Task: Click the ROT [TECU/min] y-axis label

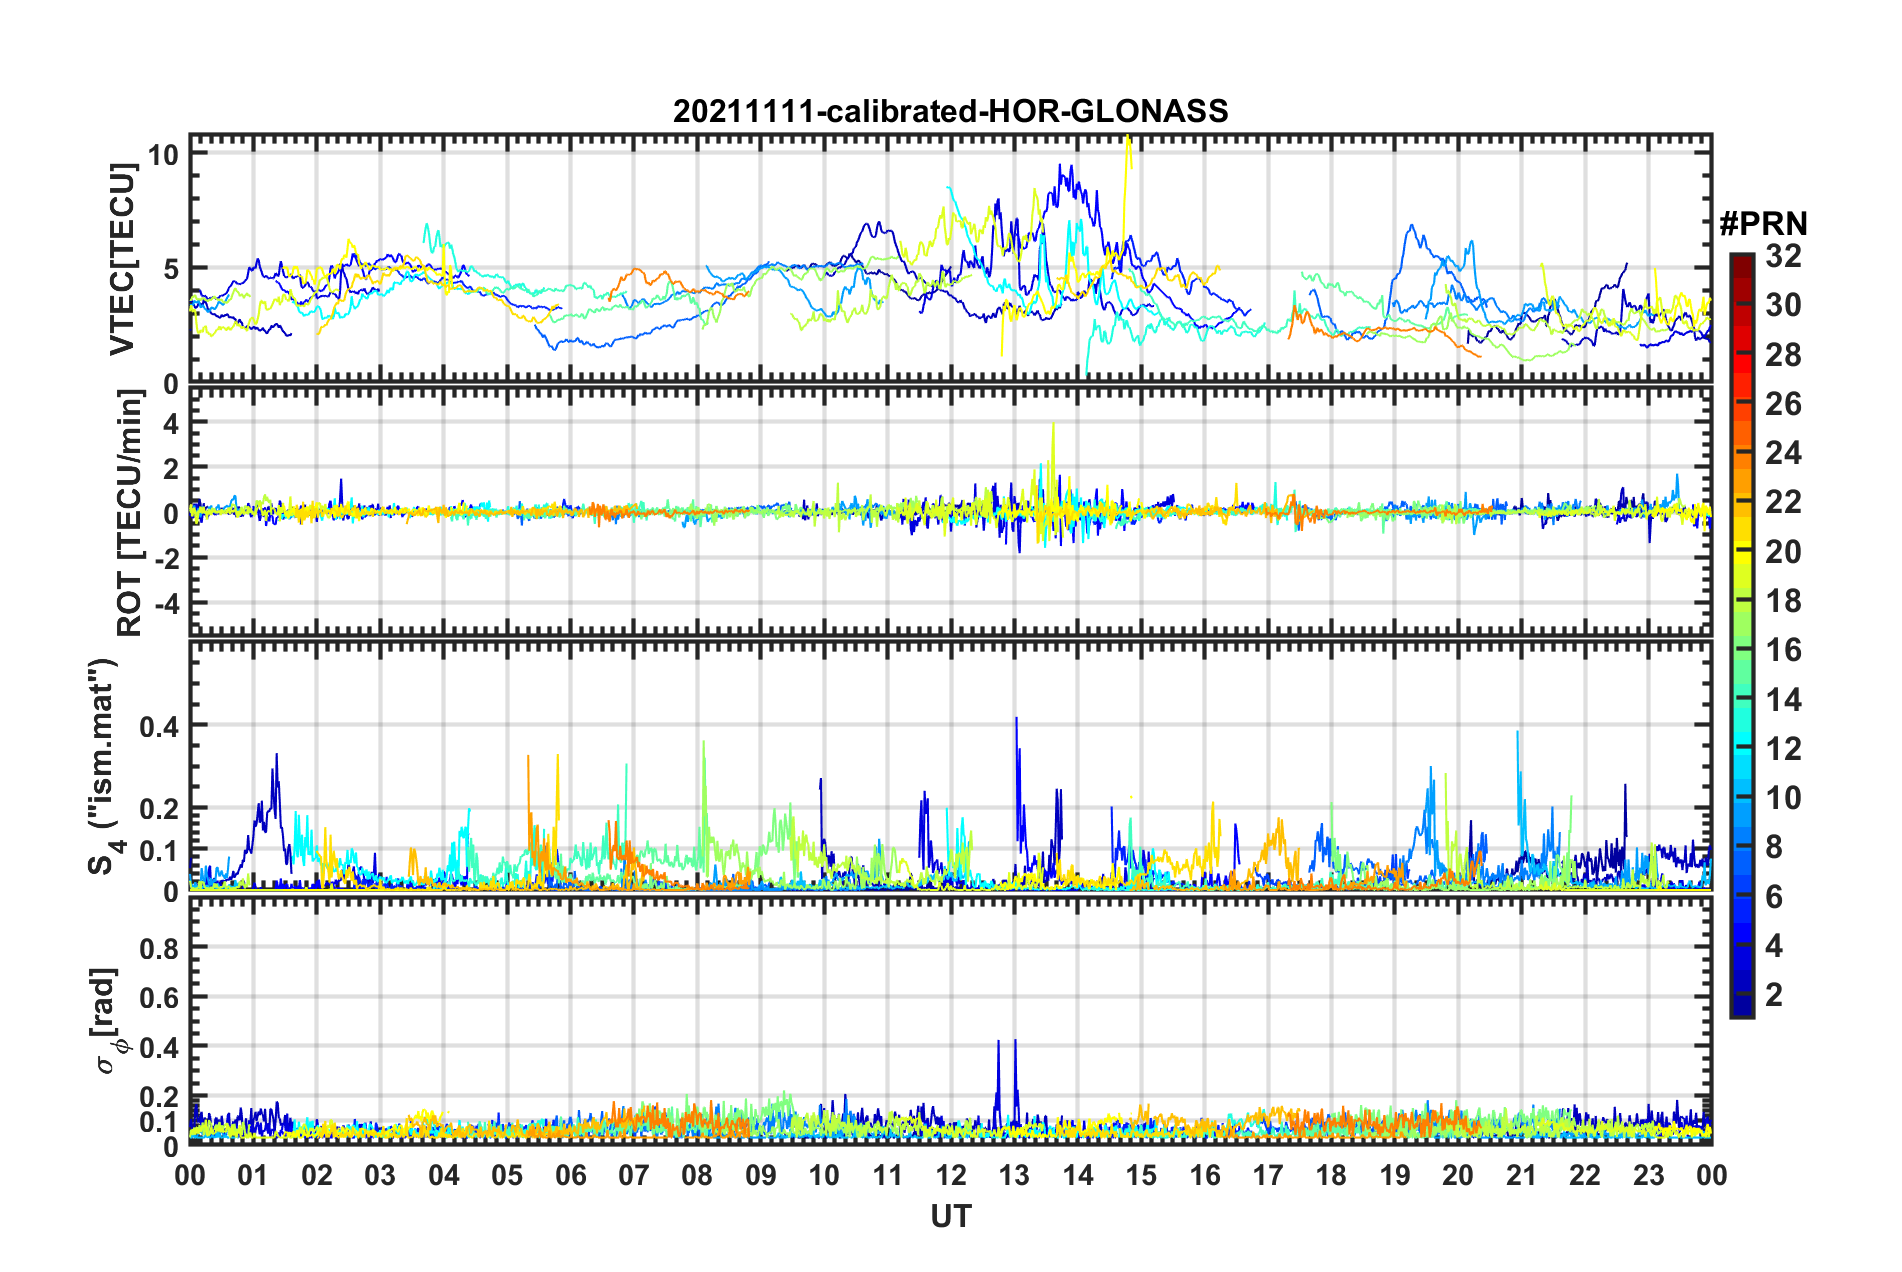Action: click(129, 513)
